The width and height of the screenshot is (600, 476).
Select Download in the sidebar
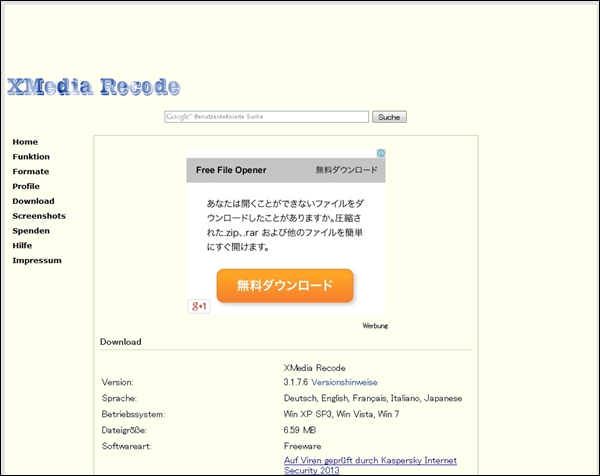(x=33, y=201)
